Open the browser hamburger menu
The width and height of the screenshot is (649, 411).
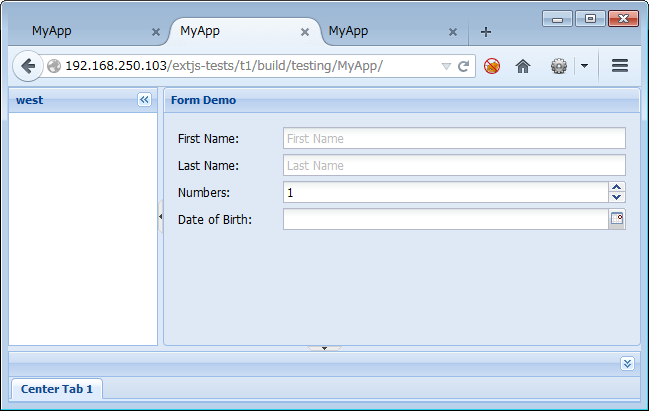[x=620, y=66]
